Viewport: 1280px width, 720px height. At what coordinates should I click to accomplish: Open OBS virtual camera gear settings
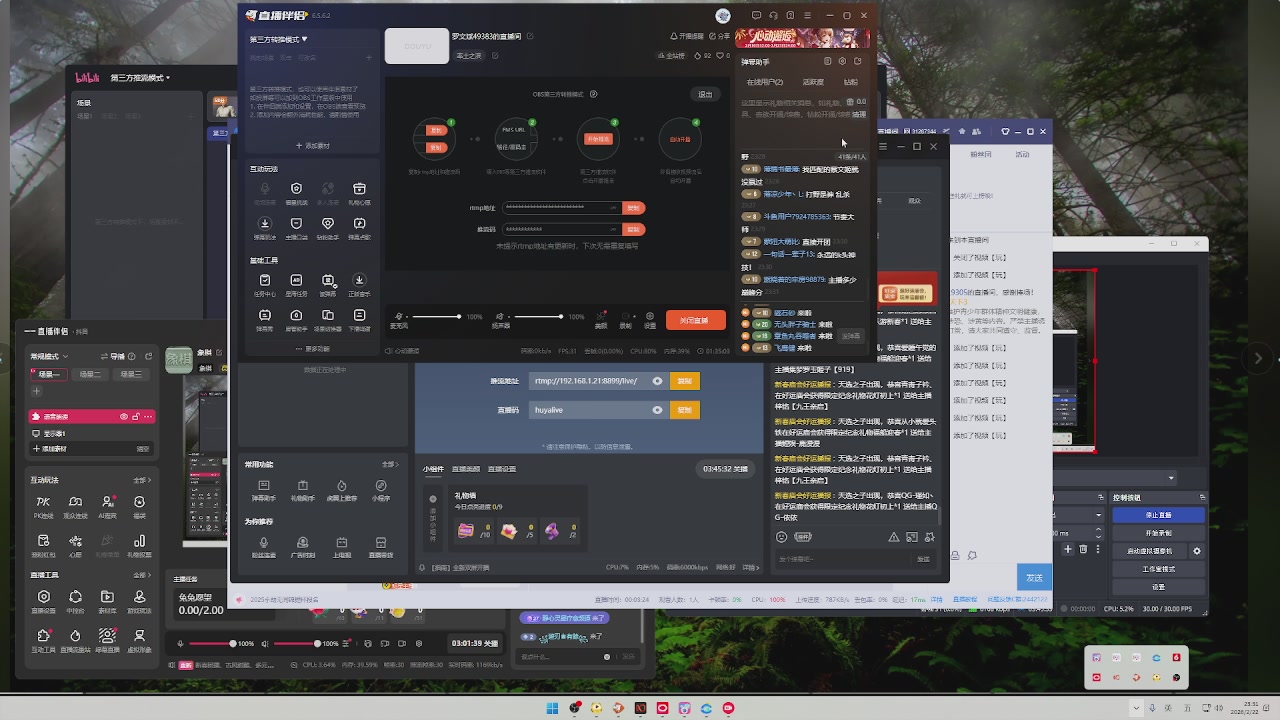tap(1196, 551)
